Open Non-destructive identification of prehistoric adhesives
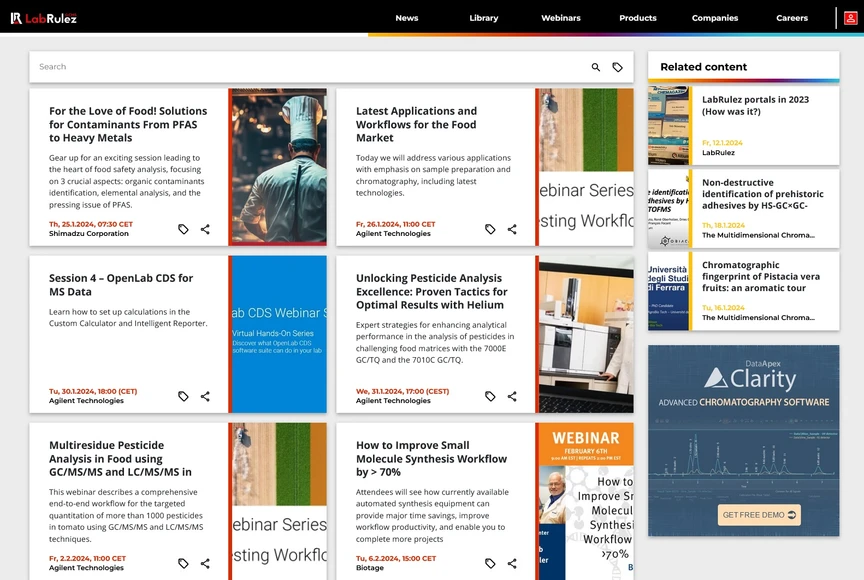 point(763,194)
